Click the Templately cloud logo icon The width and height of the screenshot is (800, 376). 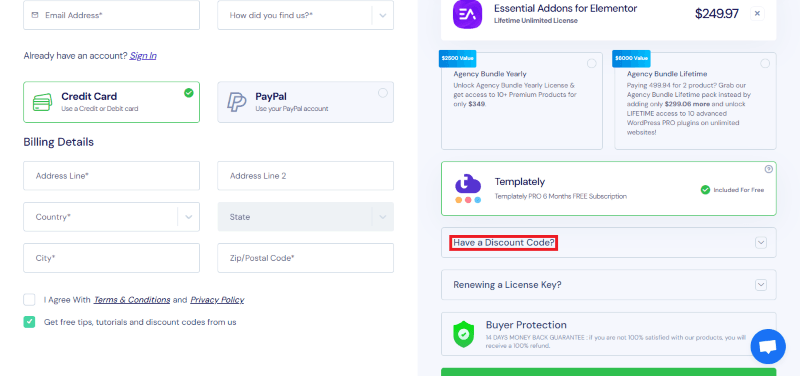click(468, 189)
